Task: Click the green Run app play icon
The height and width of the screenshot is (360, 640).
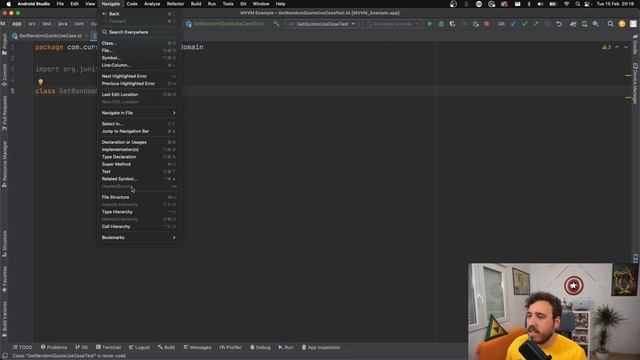Action: 430,24
